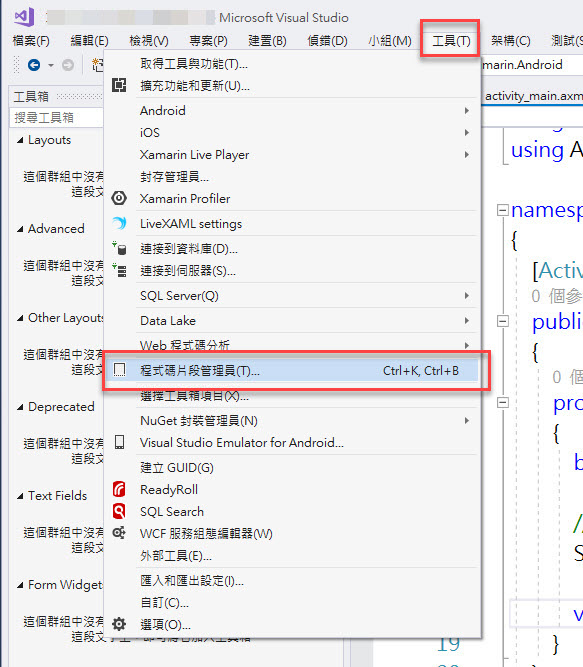Collapse the public class code block

(503, 321)
